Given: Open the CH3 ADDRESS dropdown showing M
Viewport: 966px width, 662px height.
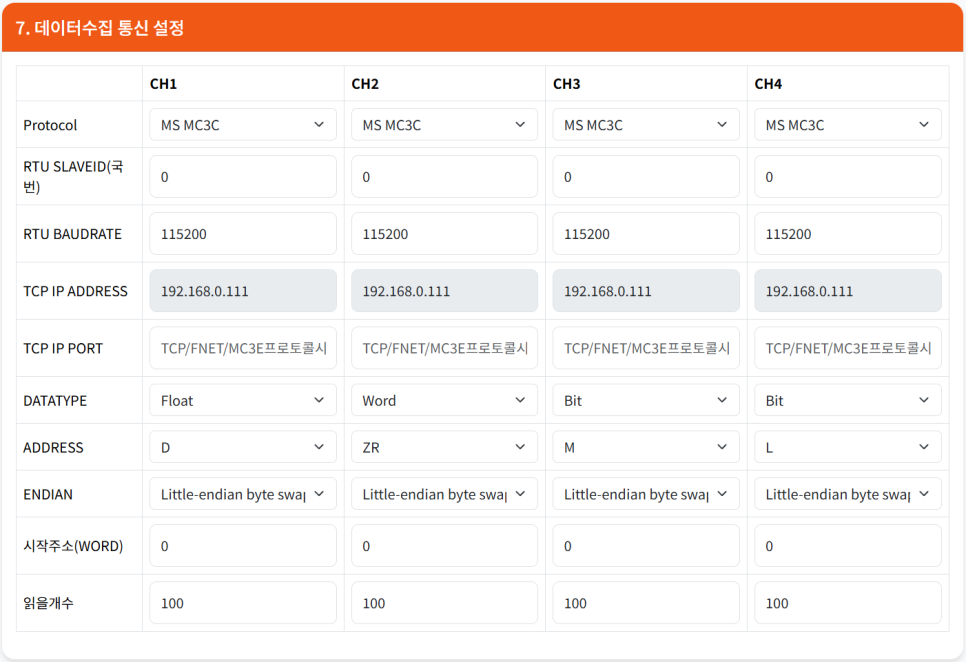Looking at the screenshot, I should pos(646,447).
